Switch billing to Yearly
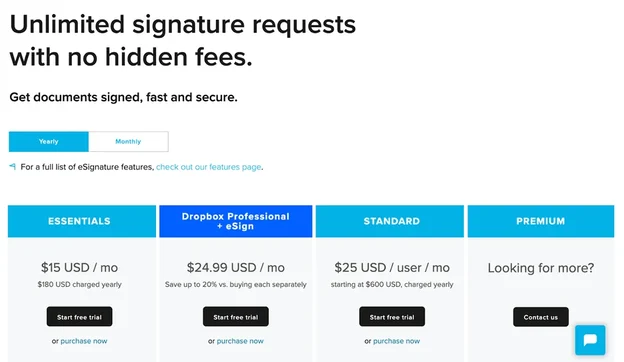This screenshot has height=362, width=624. pos(49,142)
